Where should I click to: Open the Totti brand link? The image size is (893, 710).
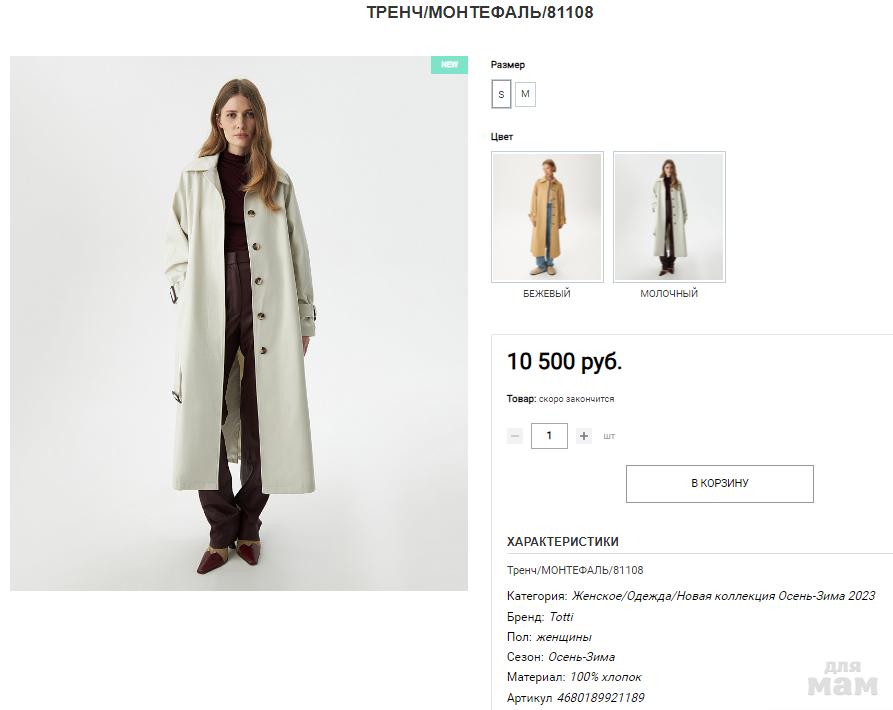coord(561,617)
